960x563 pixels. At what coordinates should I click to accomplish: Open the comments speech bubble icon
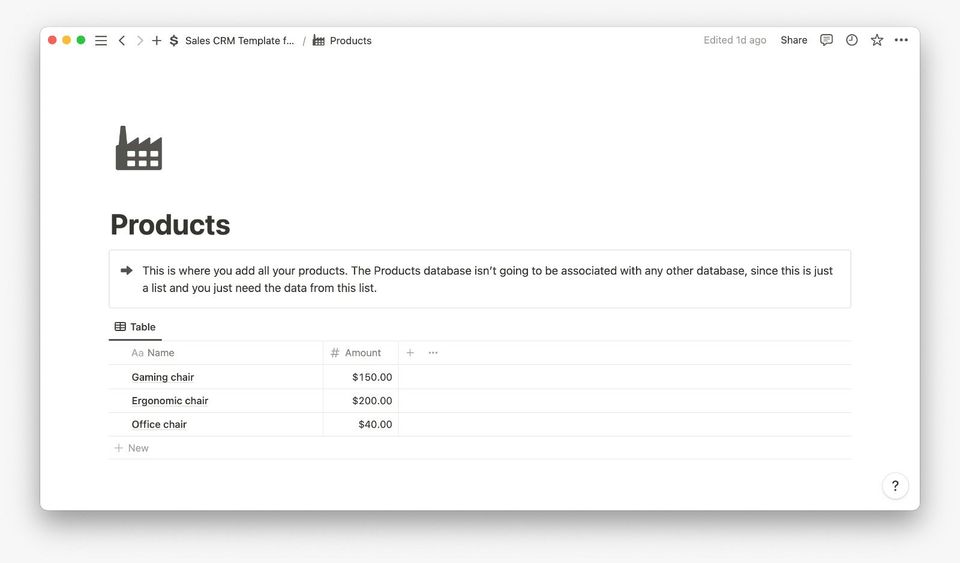(826, 40)
